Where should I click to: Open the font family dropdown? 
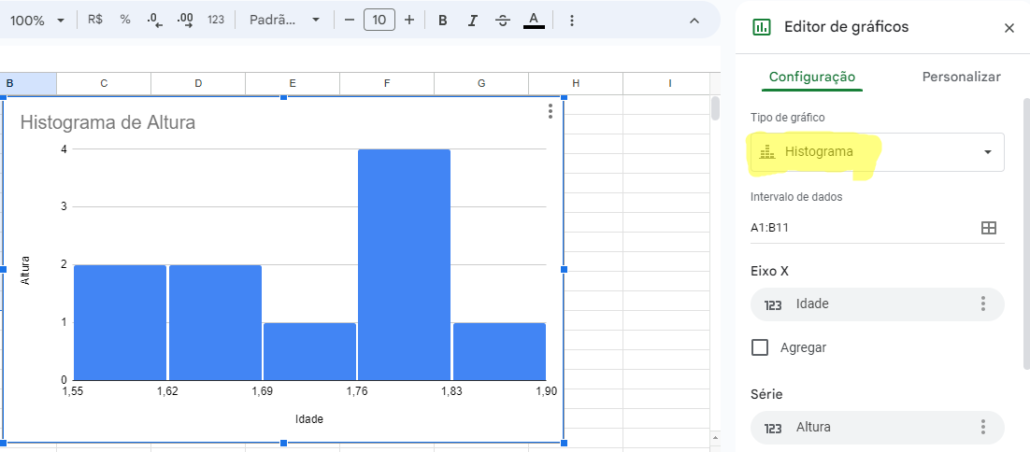285,20
